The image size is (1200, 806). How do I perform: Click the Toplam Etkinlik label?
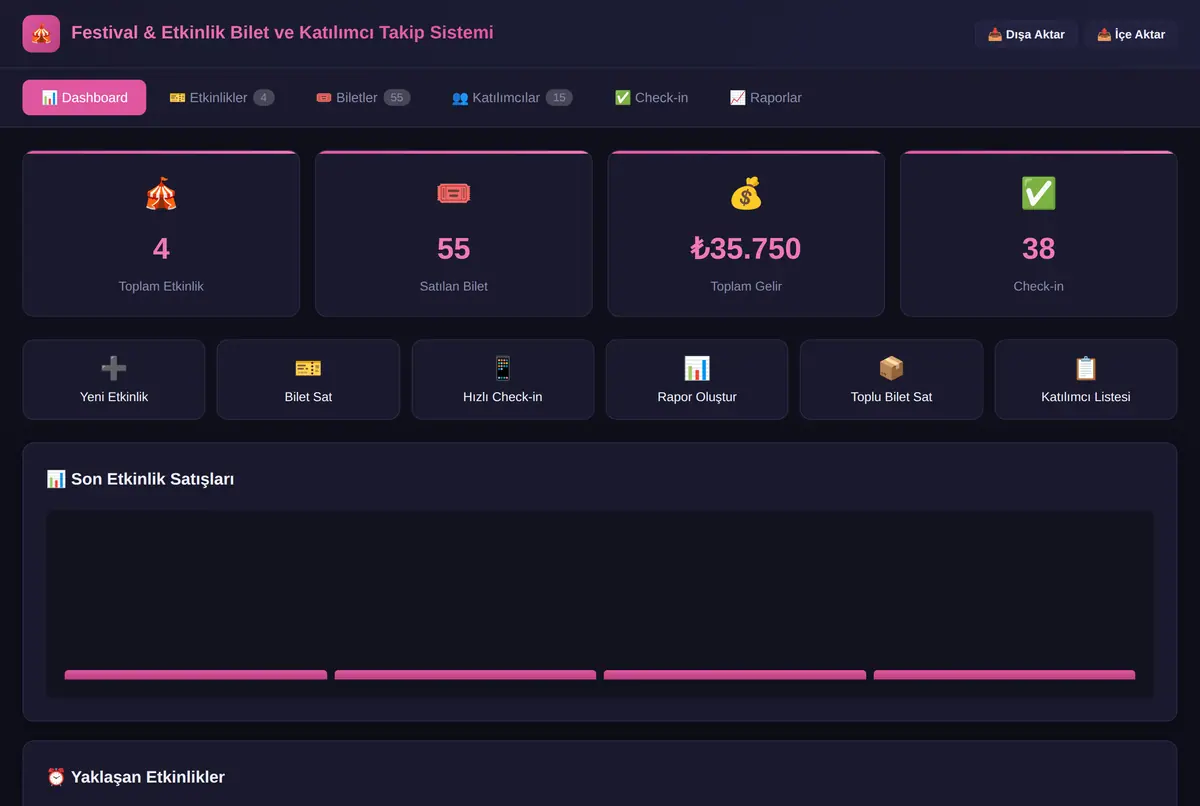(161, 286)
